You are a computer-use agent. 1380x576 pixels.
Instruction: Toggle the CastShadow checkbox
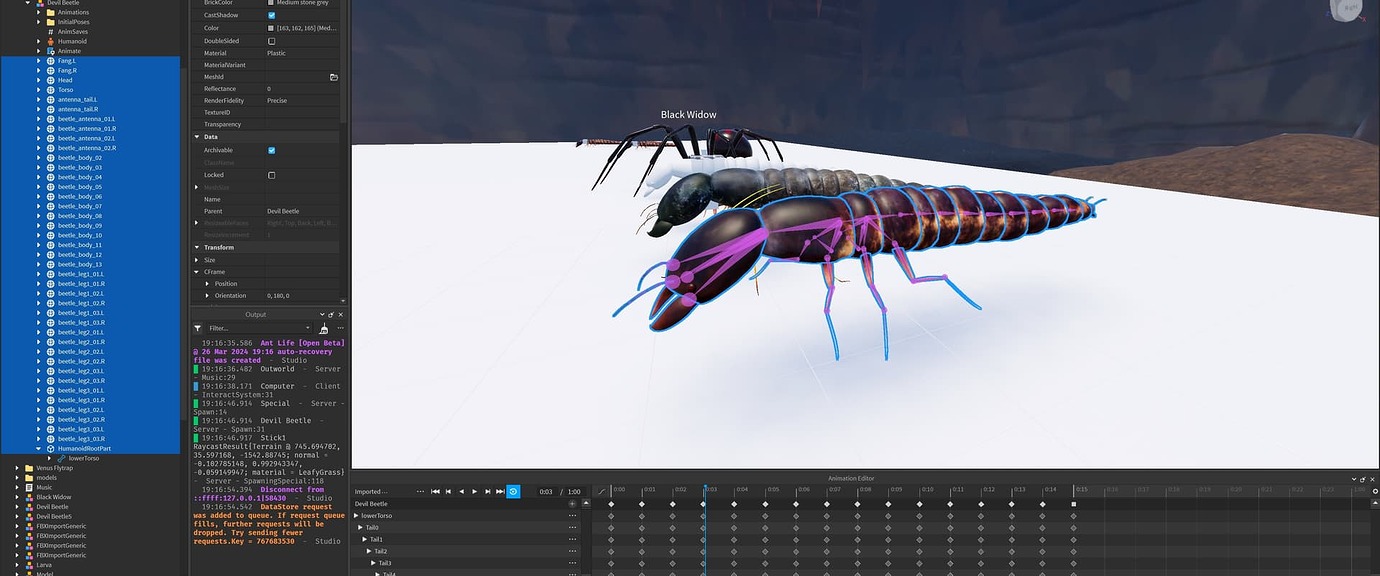pyautogui.click(x=271, y=15)
